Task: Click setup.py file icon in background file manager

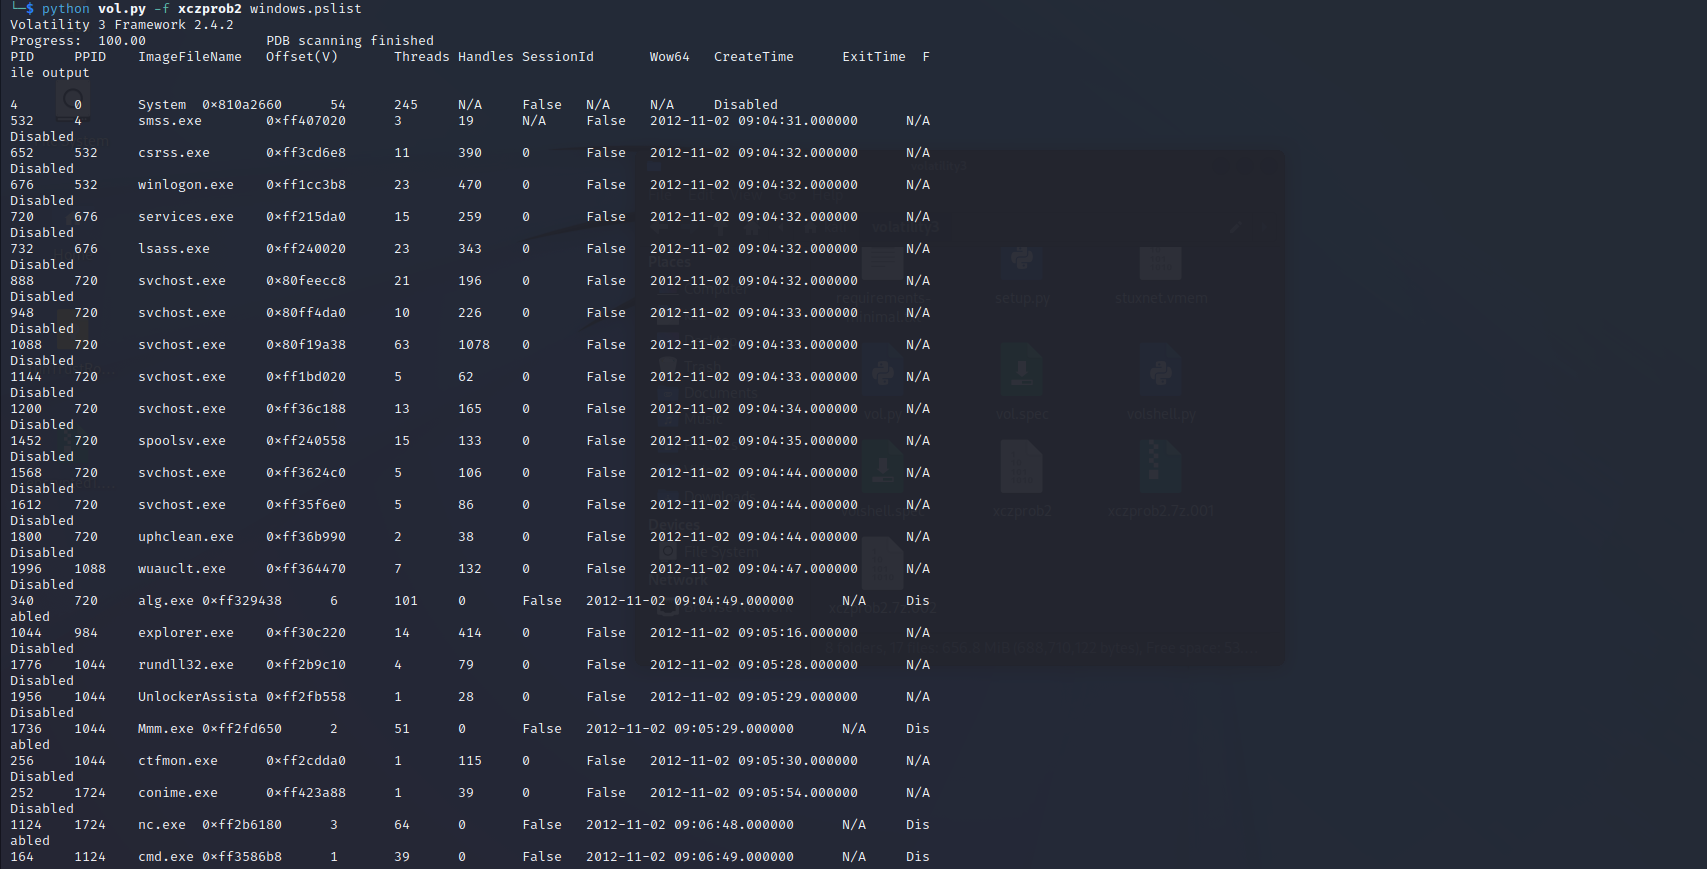Action: pyautogui.click(x=1021, y=265)
